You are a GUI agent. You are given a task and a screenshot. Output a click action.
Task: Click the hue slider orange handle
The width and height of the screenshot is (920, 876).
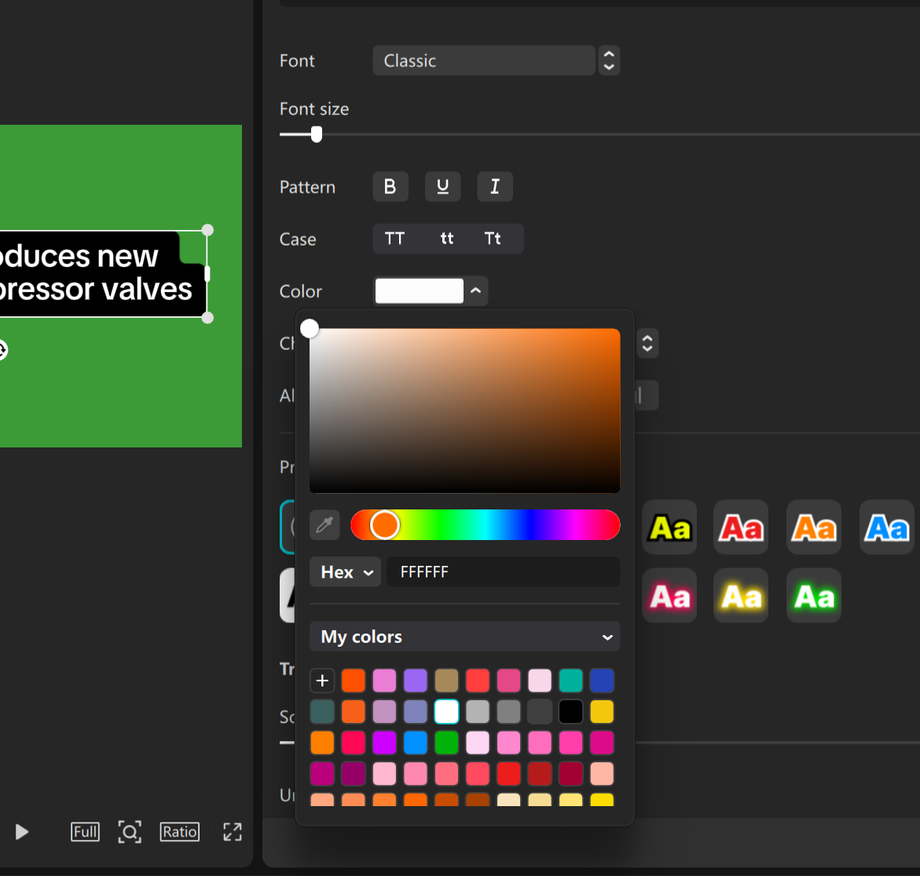[x=384, y=525]
